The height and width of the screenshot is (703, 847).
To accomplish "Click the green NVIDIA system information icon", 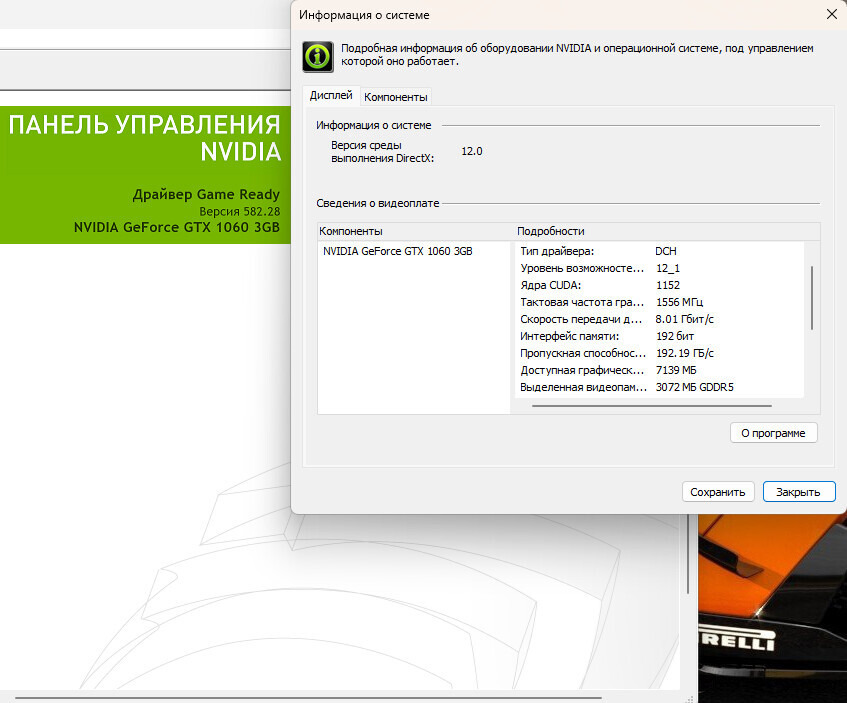I will (x=318, y=56).
